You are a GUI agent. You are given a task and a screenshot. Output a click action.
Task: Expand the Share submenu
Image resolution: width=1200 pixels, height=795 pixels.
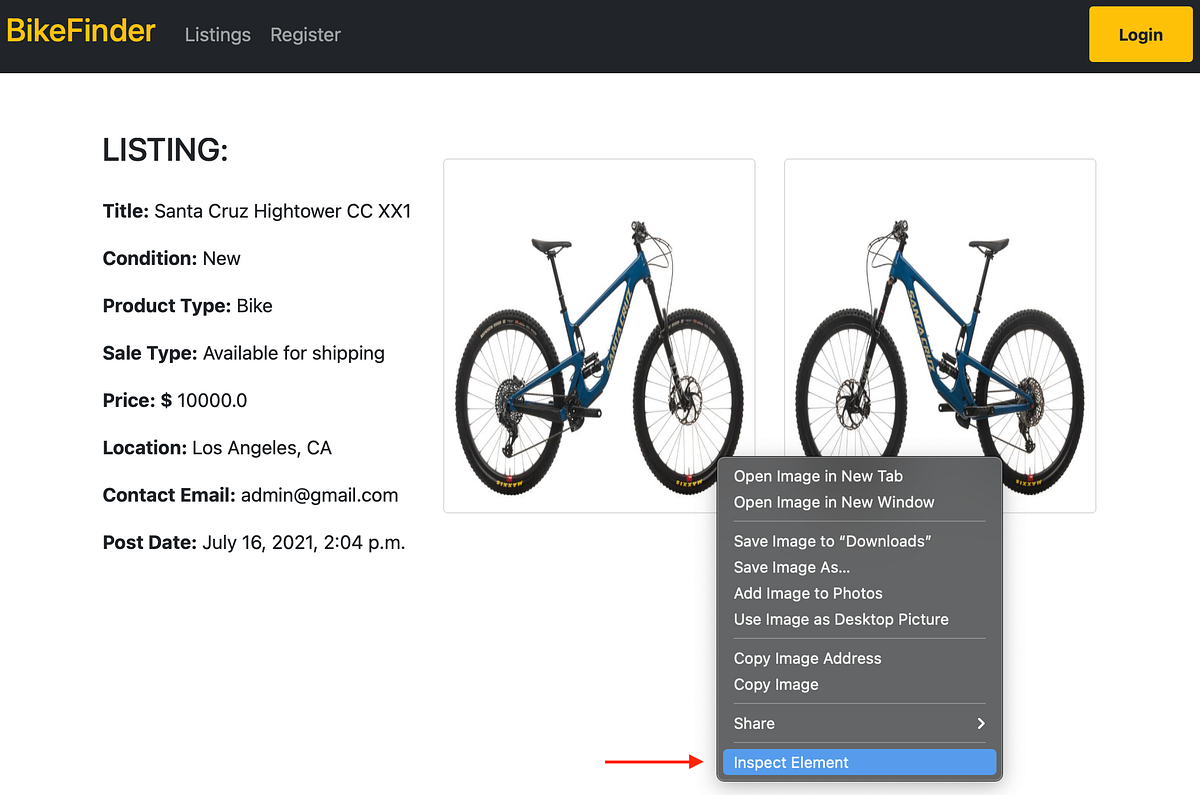coord(860,723)
